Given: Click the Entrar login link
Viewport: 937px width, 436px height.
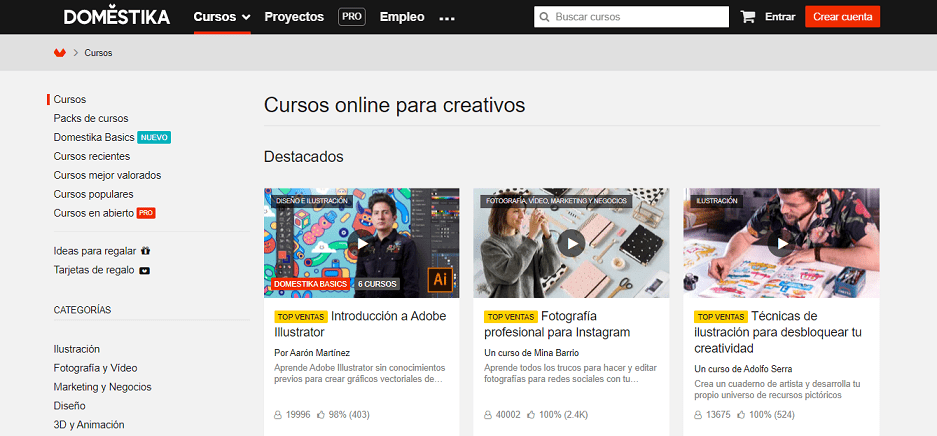Looking at the screenshot, I should pyautogui.click(x=780, y=17).
